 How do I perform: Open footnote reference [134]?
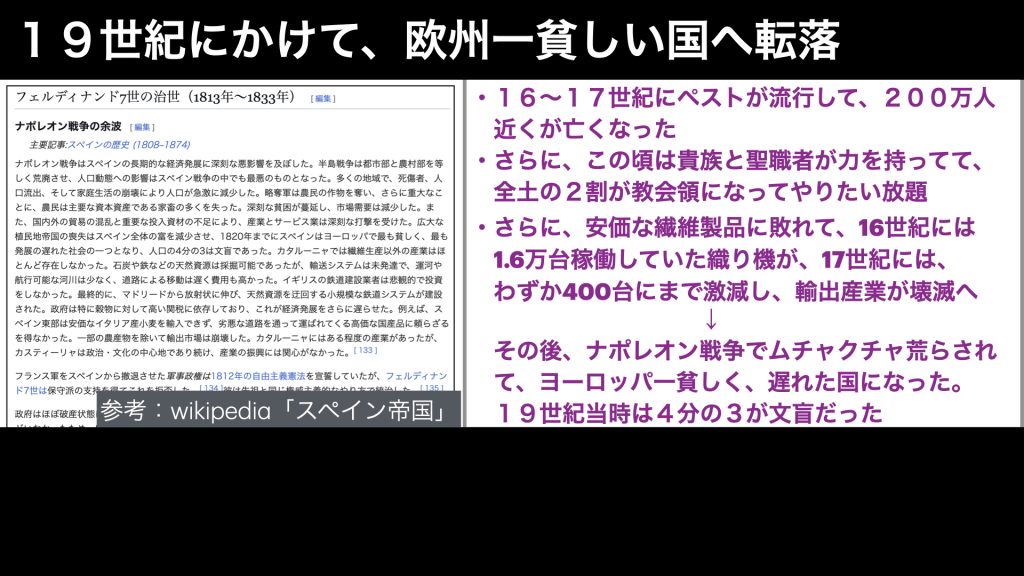point(210,387)
